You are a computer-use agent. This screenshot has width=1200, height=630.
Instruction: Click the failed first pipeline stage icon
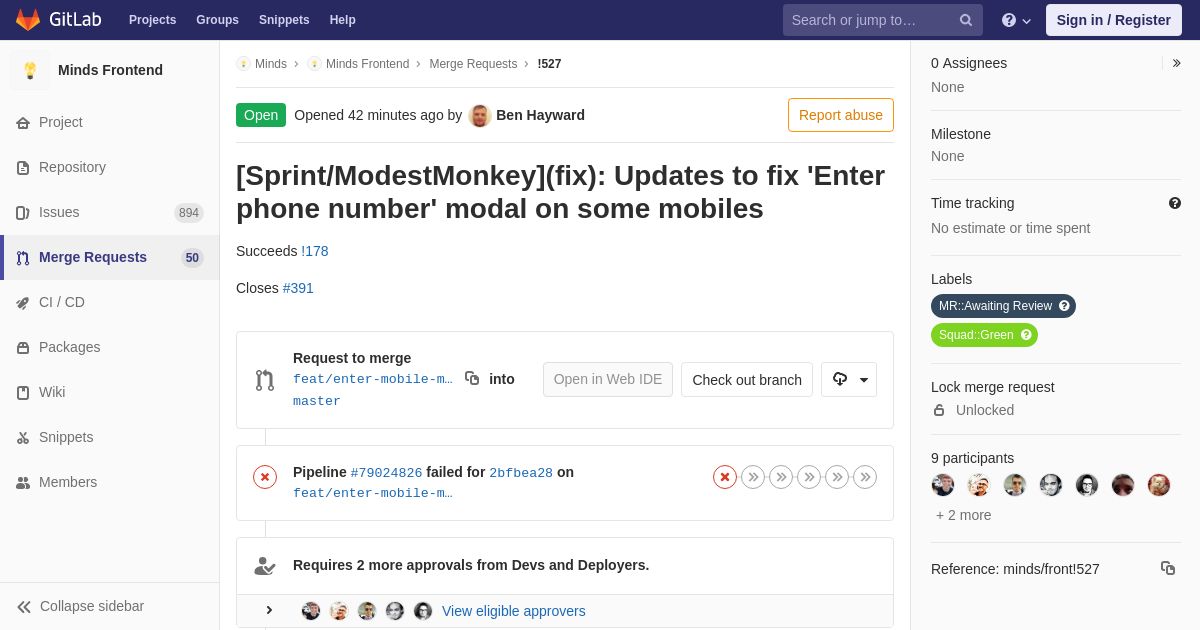pos(725,477)
